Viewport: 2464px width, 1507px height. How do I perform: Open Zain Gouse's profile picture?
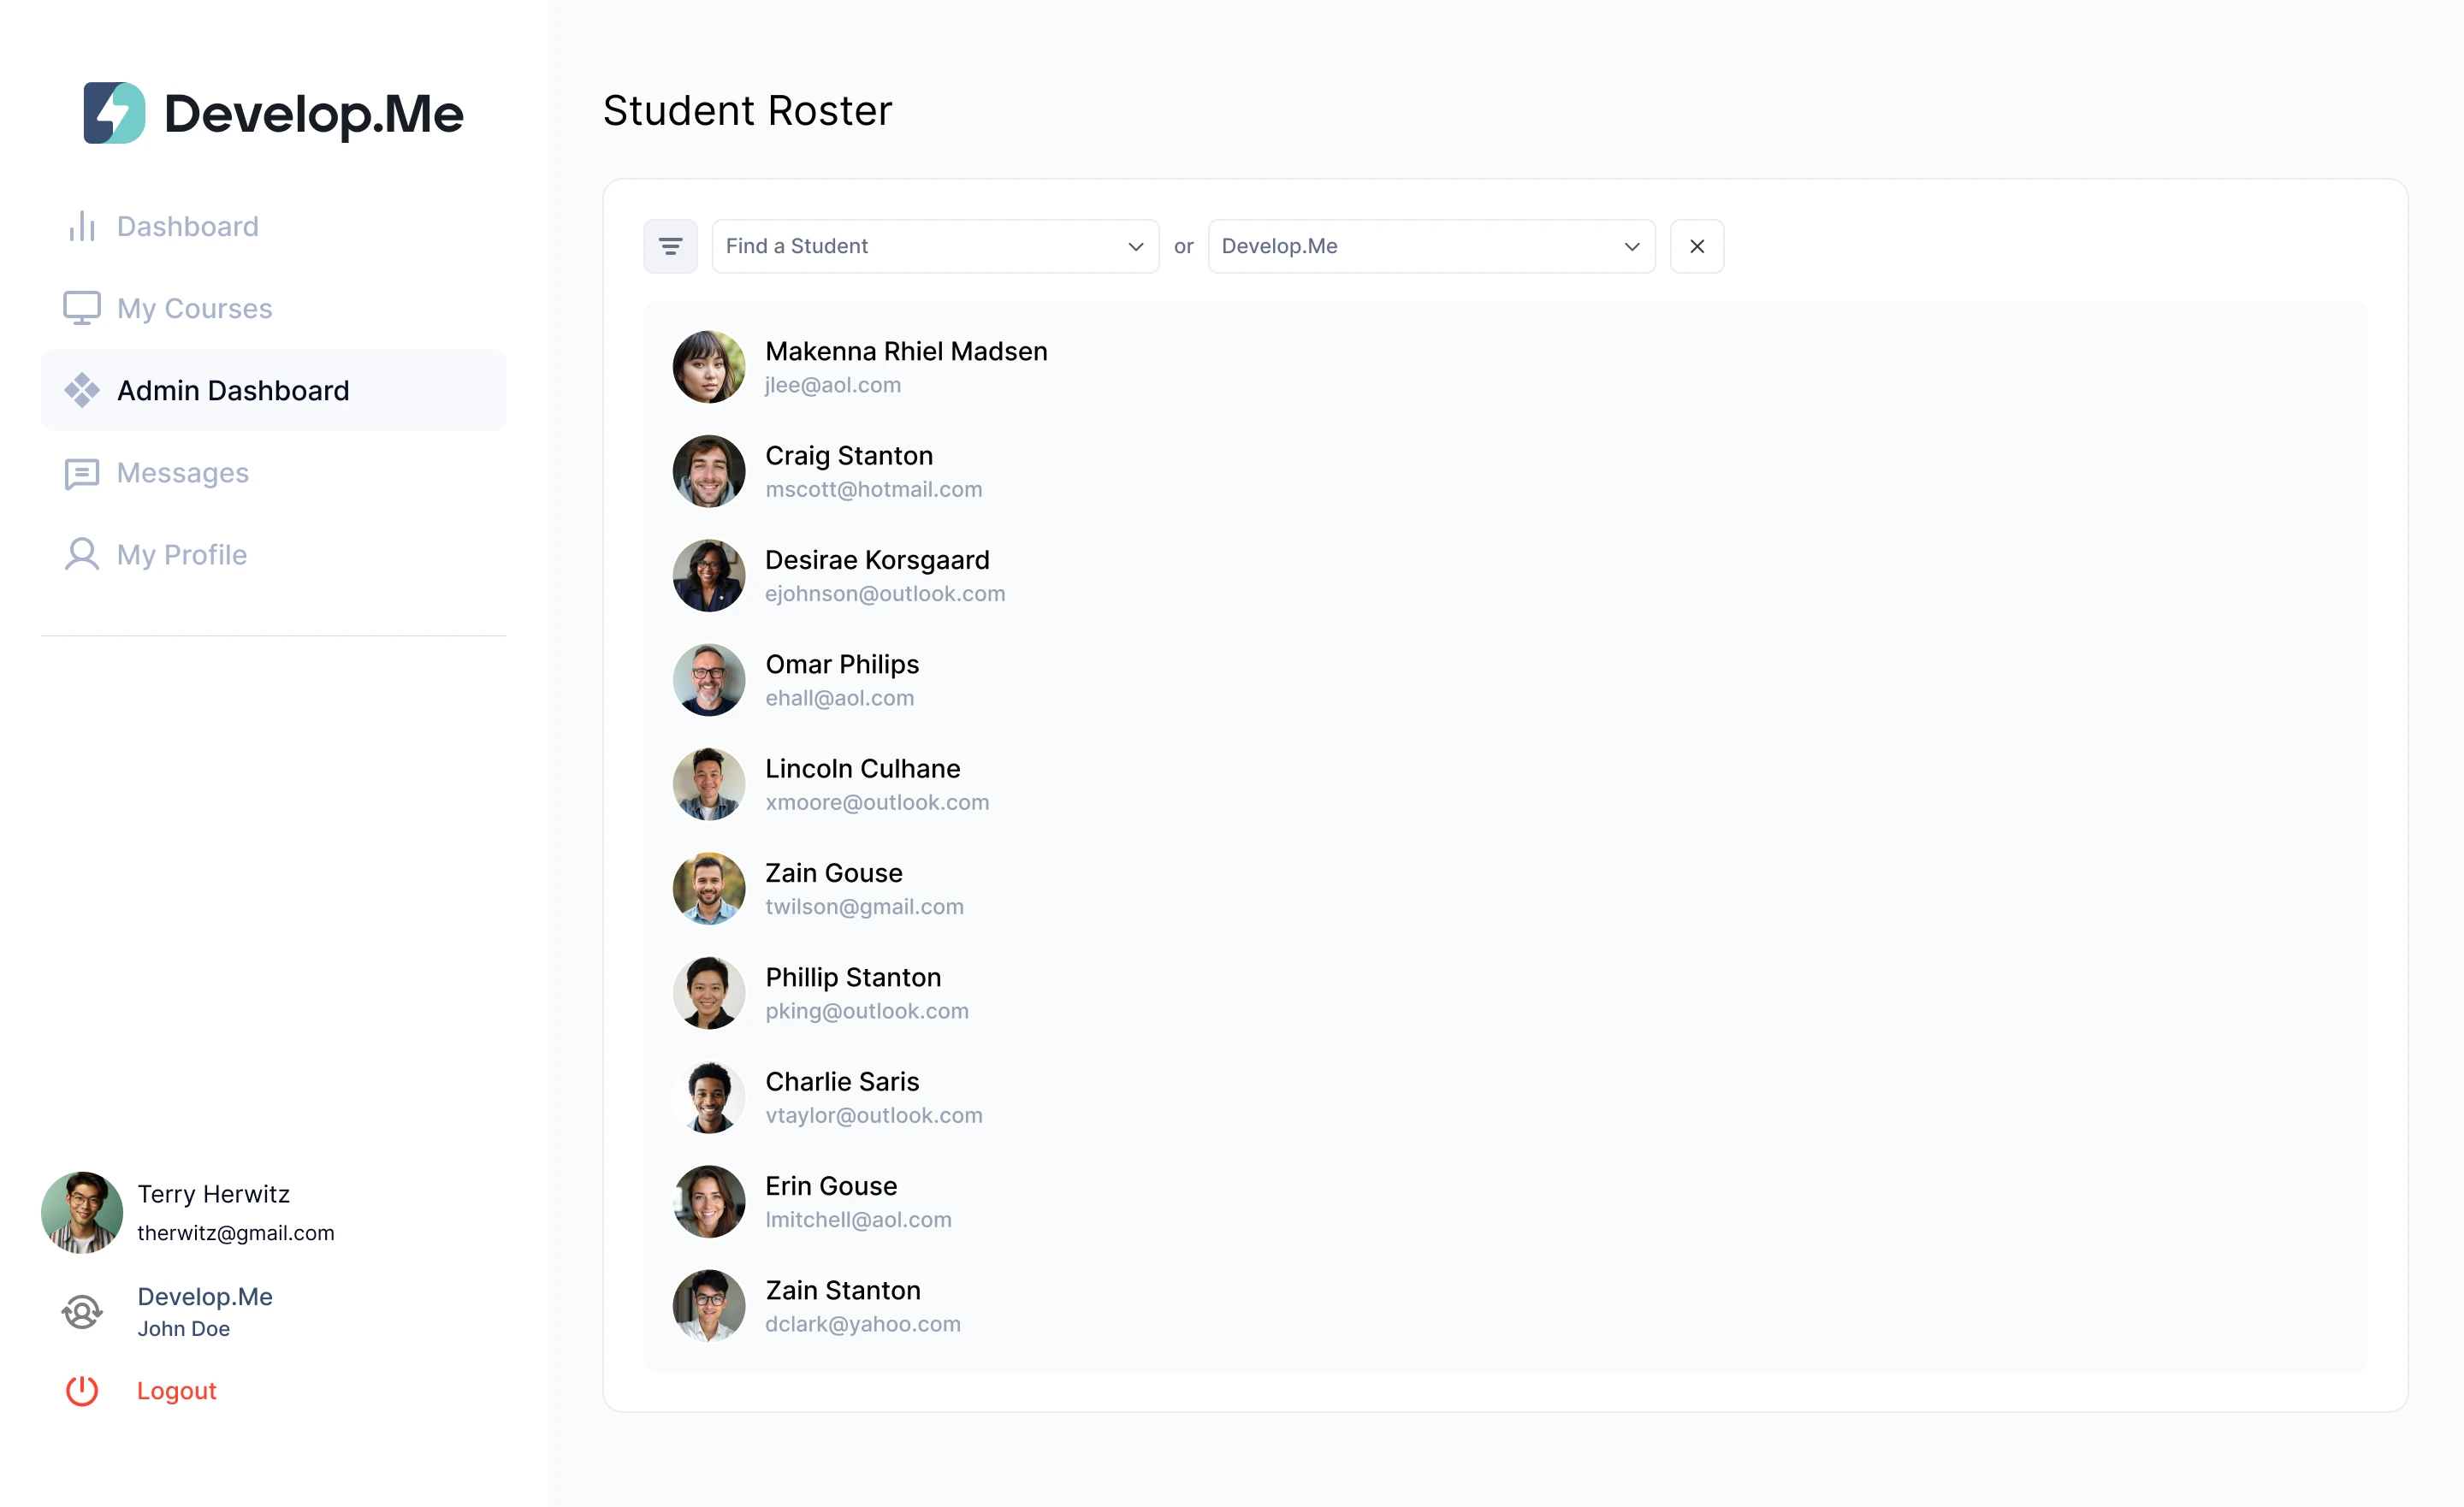(709, 888)
